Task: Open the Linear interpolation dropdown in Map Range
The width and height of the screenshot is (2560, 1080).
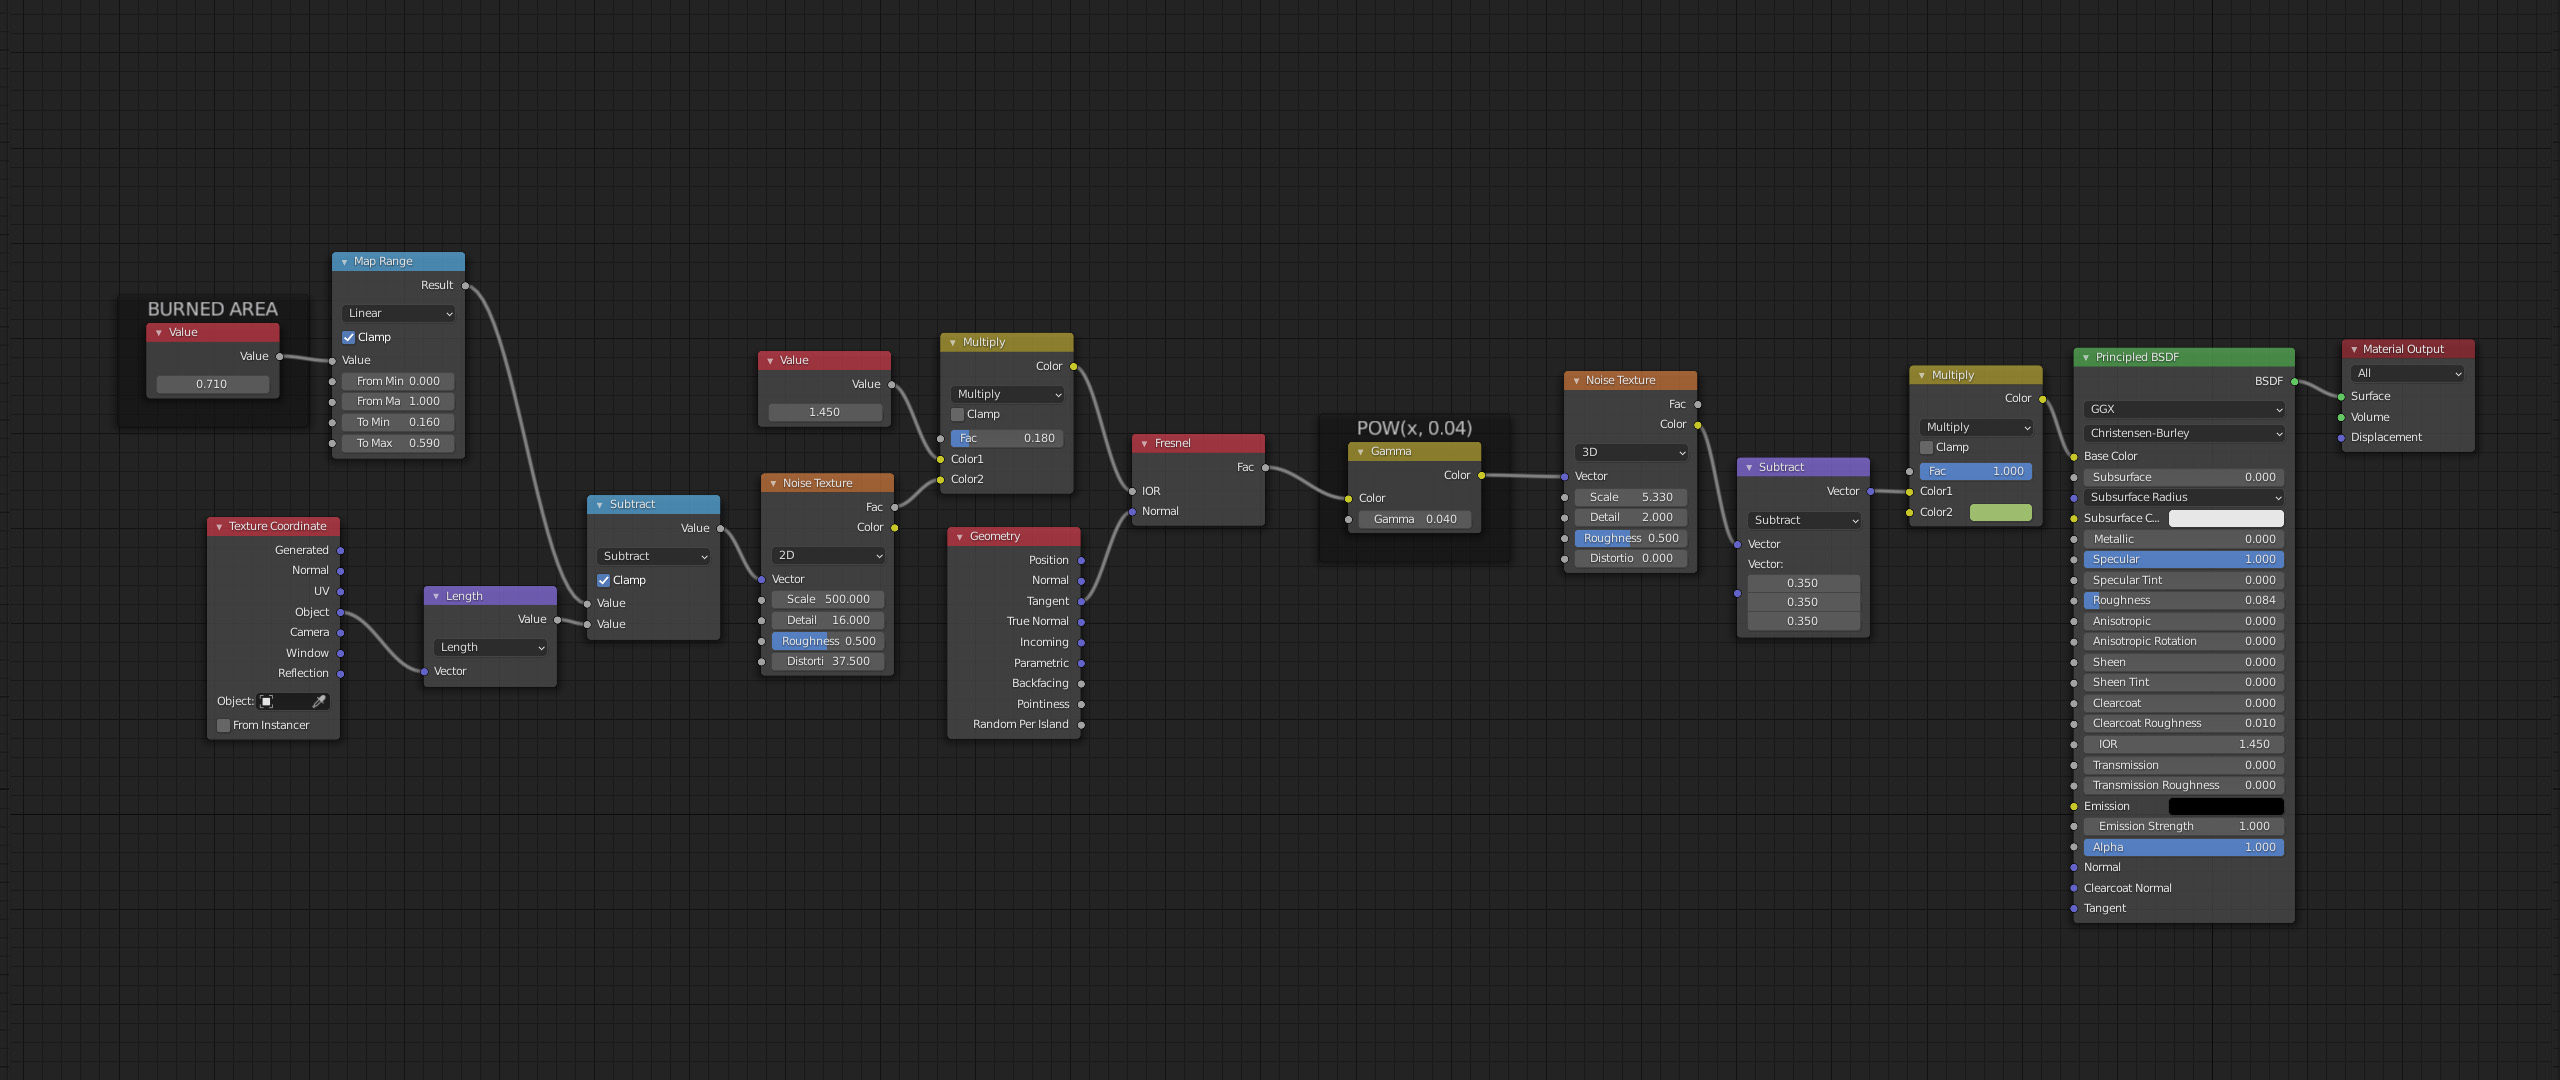Action: coord(398,313)
